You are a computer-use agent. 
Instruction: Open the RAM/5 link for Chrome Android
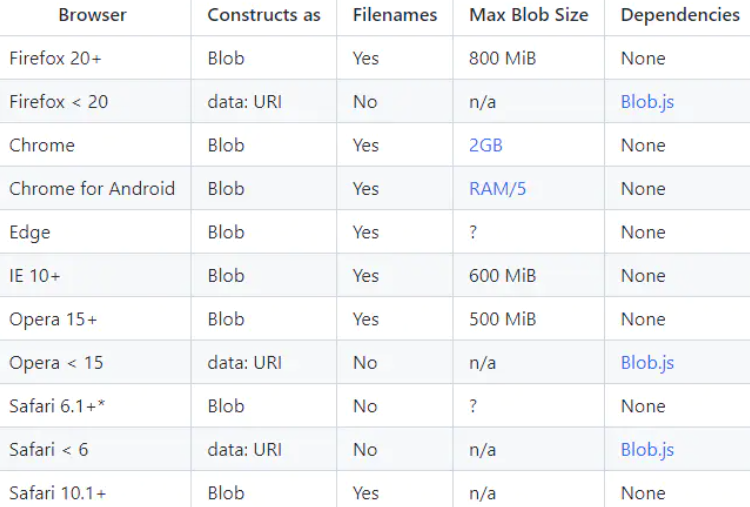[x=497, y=189]
